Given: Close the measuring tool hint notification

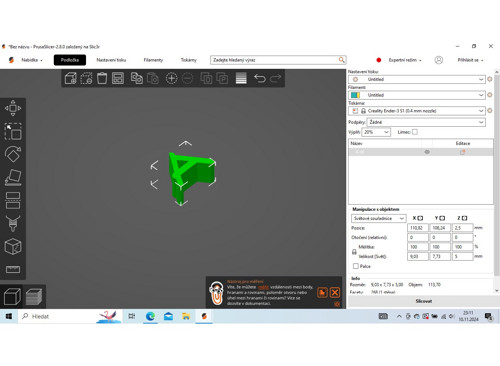Looking at the screenshot, I should [335, 293].
